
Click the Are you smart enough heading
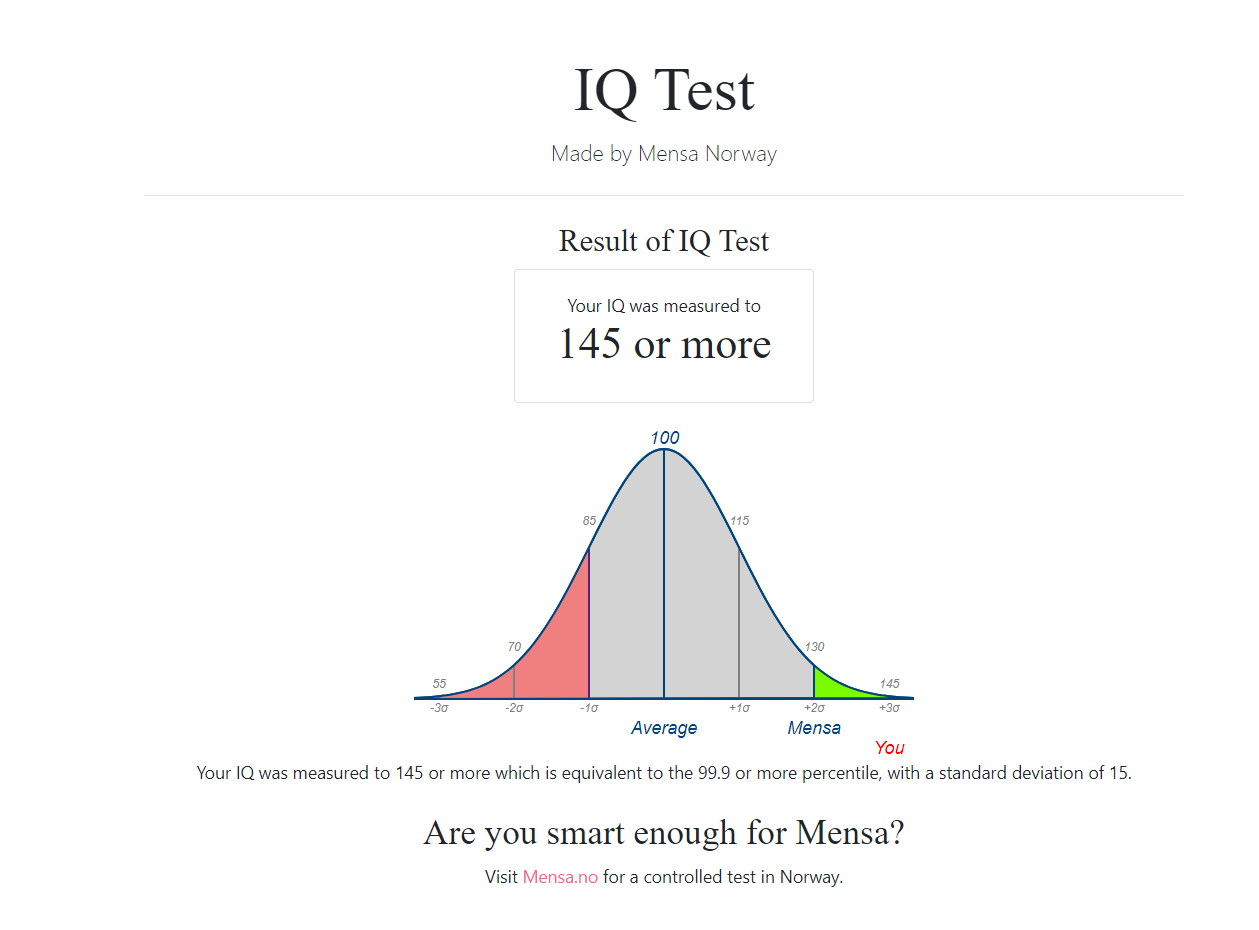[664, 833]
